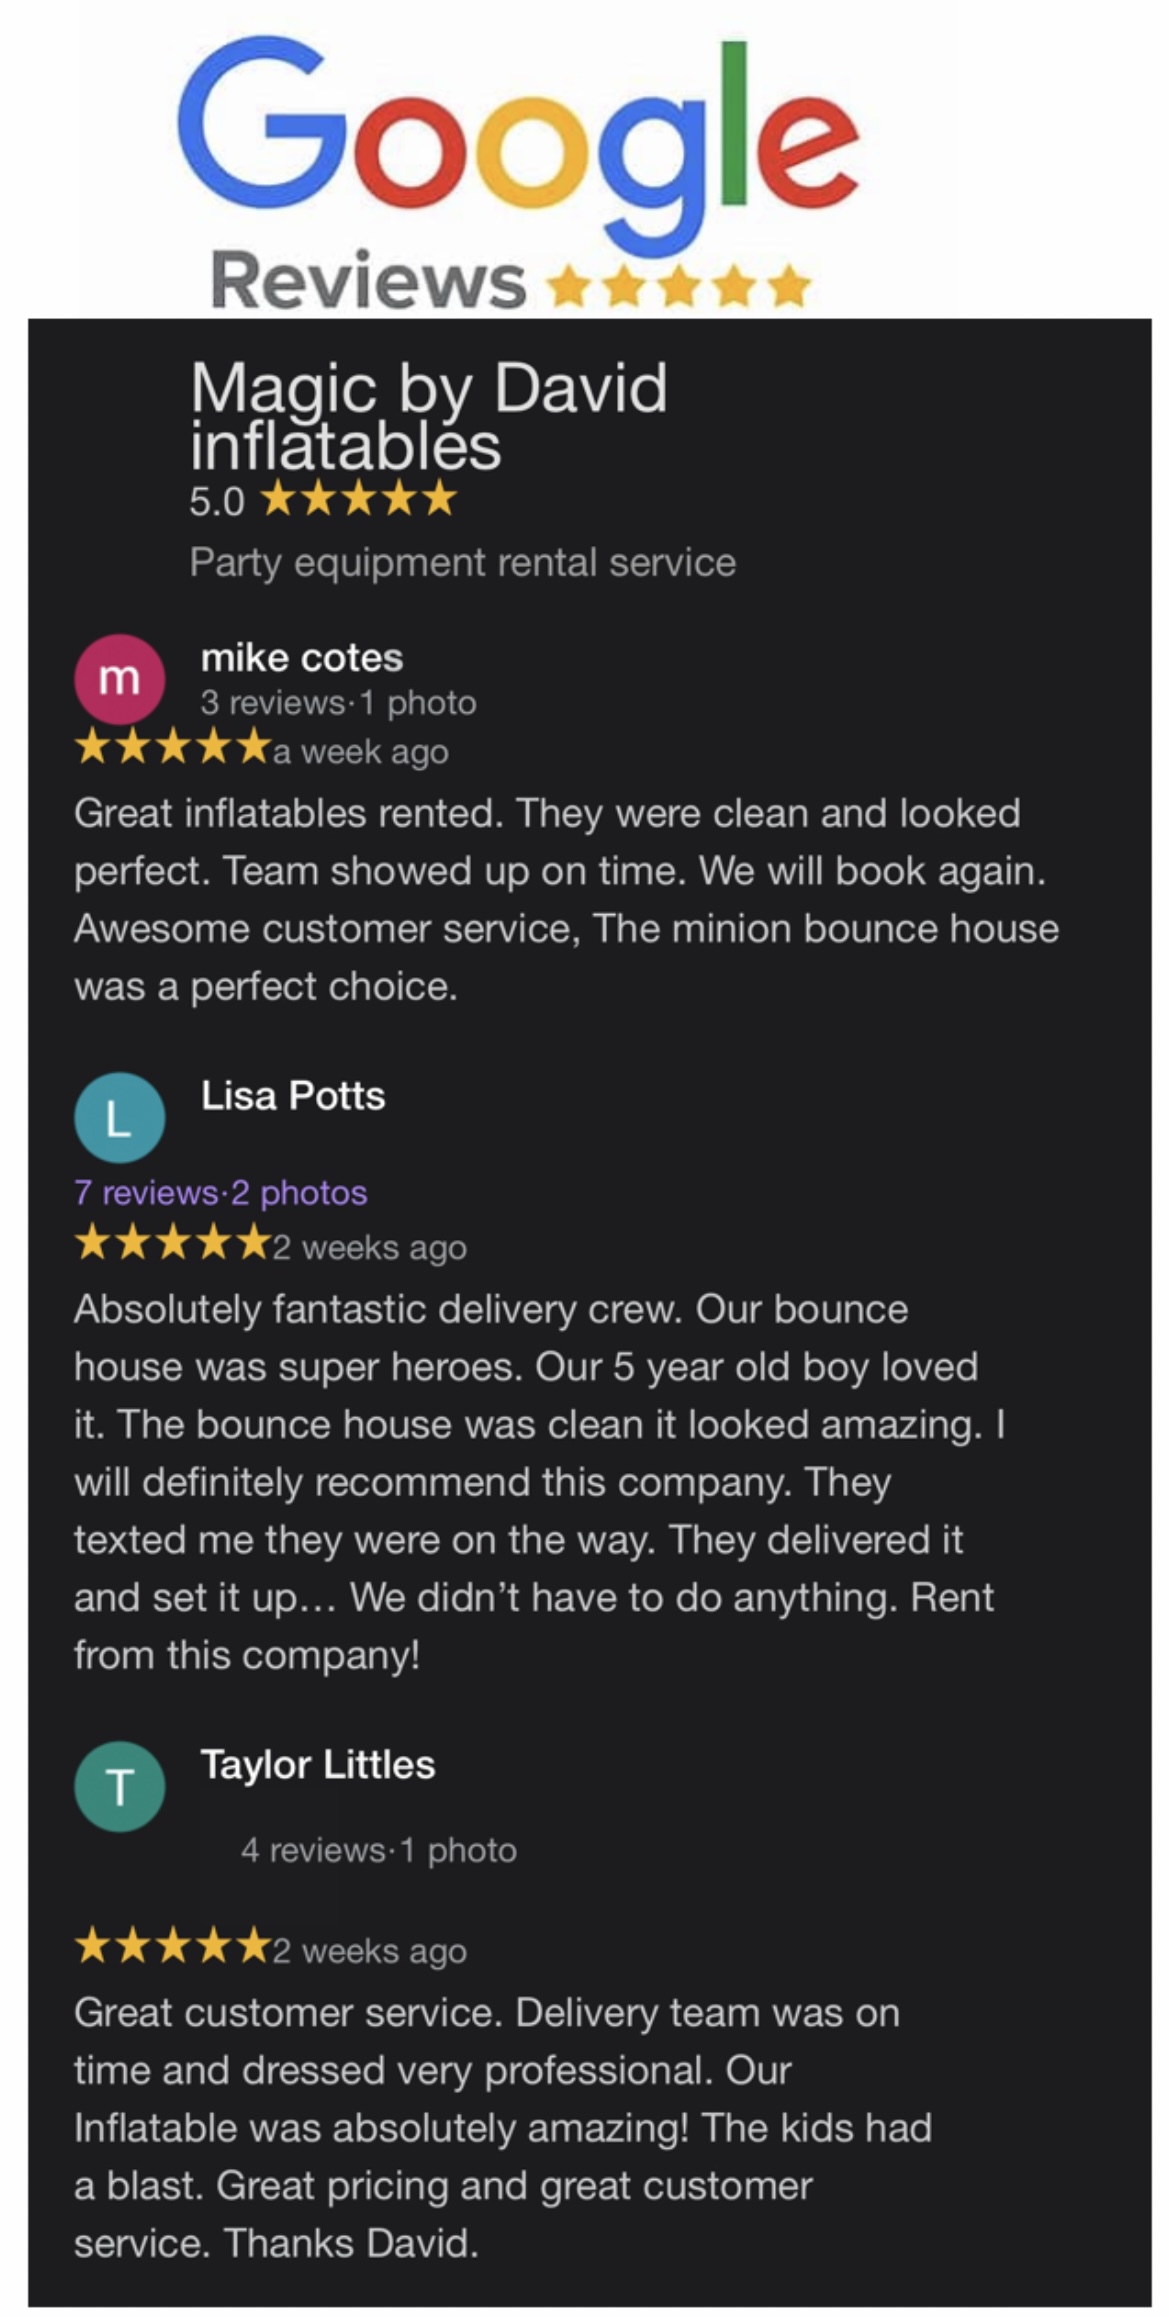Click Lisa Potts' blue avatar icon
The height and width of the screenshot is (2317, 1169).
119,1117
